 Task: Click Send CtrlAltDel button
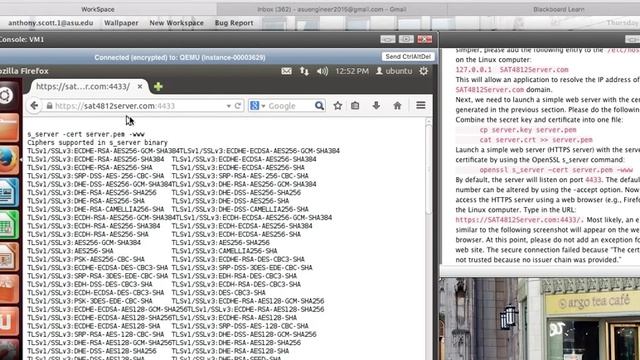(408, 57)
